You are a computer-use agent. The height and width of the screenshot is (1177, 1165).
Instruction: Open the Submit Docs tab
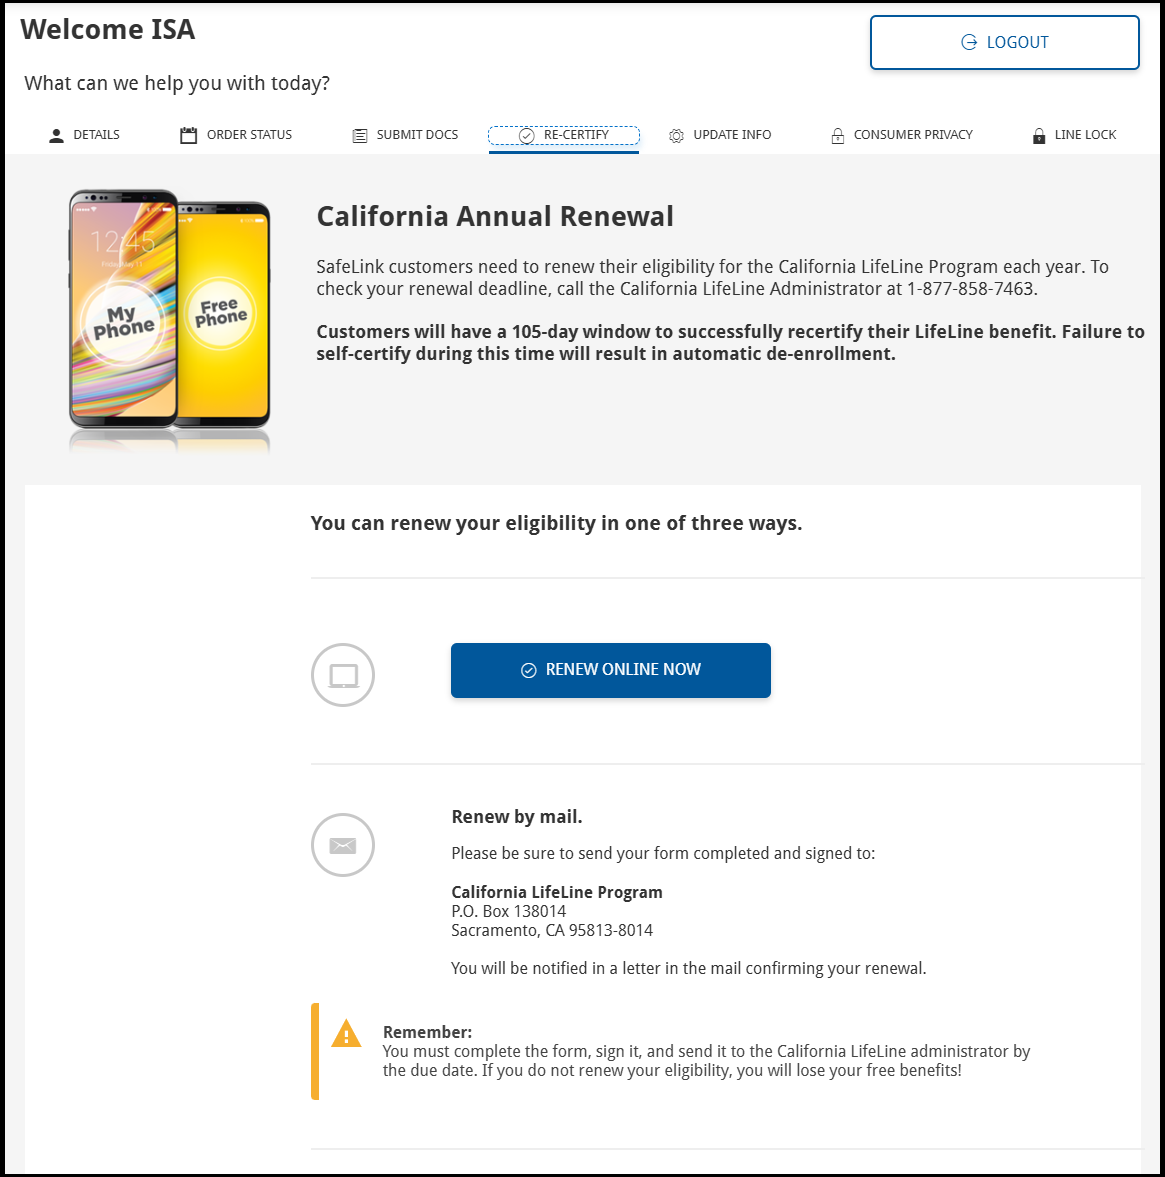tap(405, 135)
